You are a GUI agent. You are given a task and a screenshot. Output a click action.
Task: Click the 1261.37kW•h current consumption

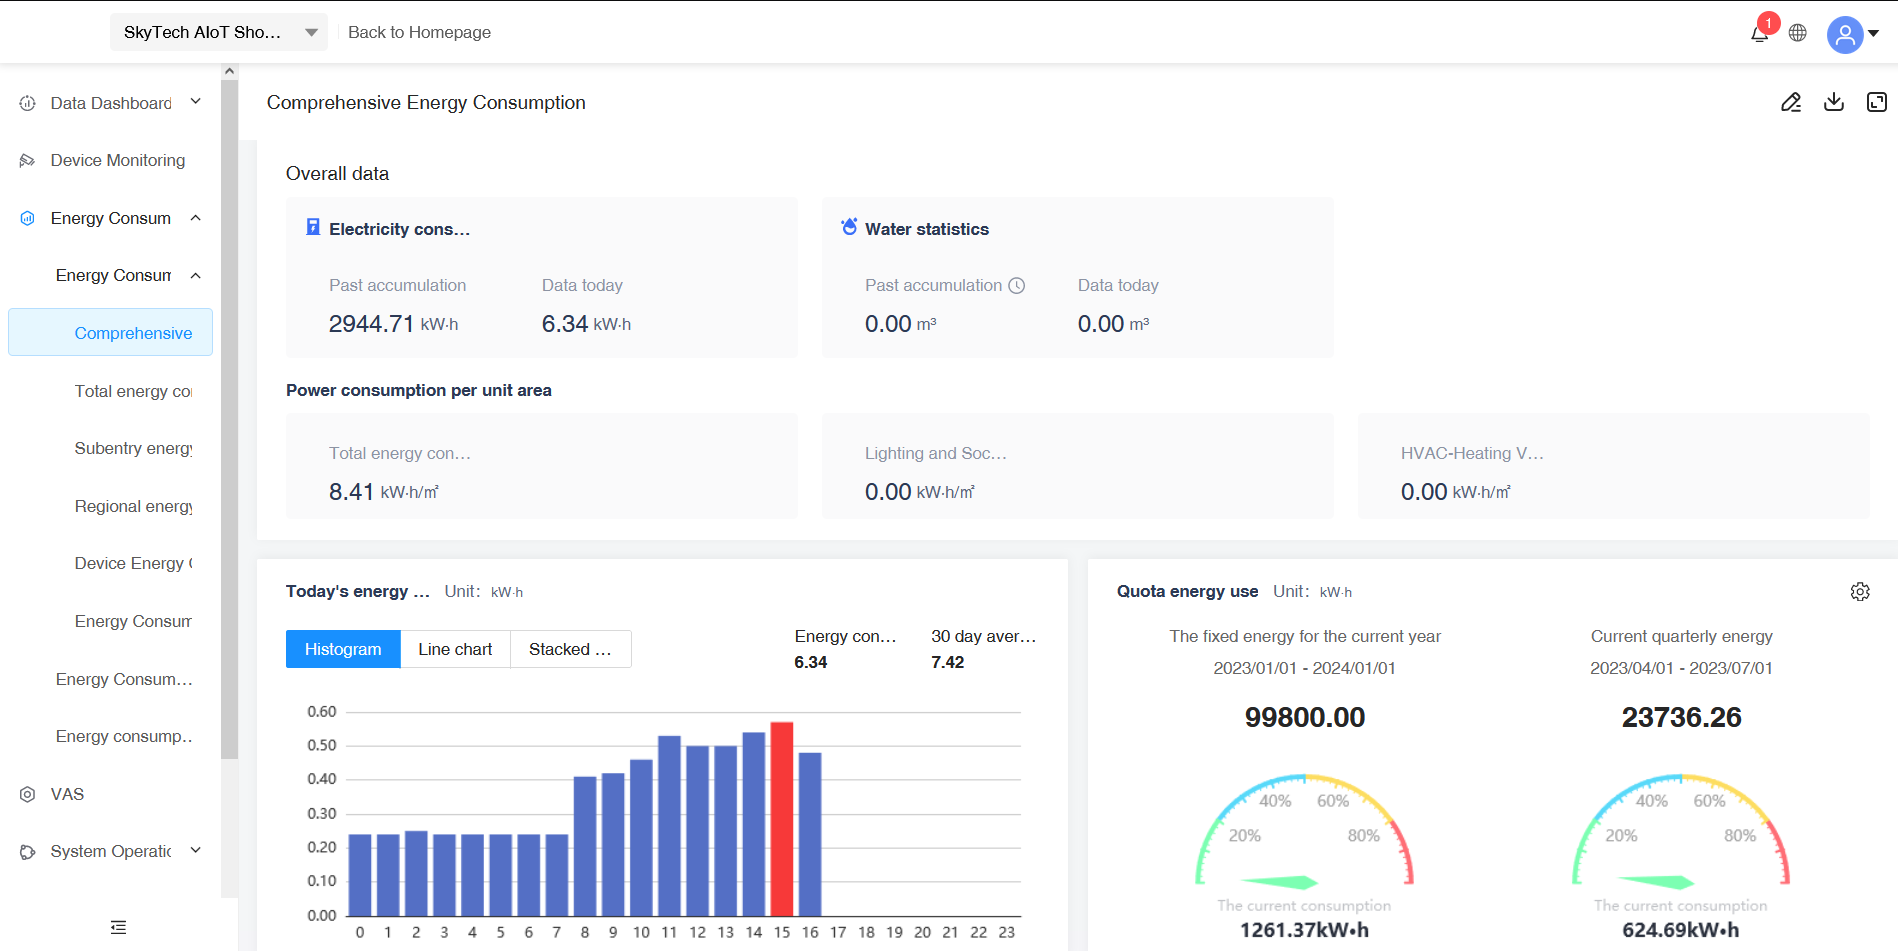click(x=1304, y=930)
